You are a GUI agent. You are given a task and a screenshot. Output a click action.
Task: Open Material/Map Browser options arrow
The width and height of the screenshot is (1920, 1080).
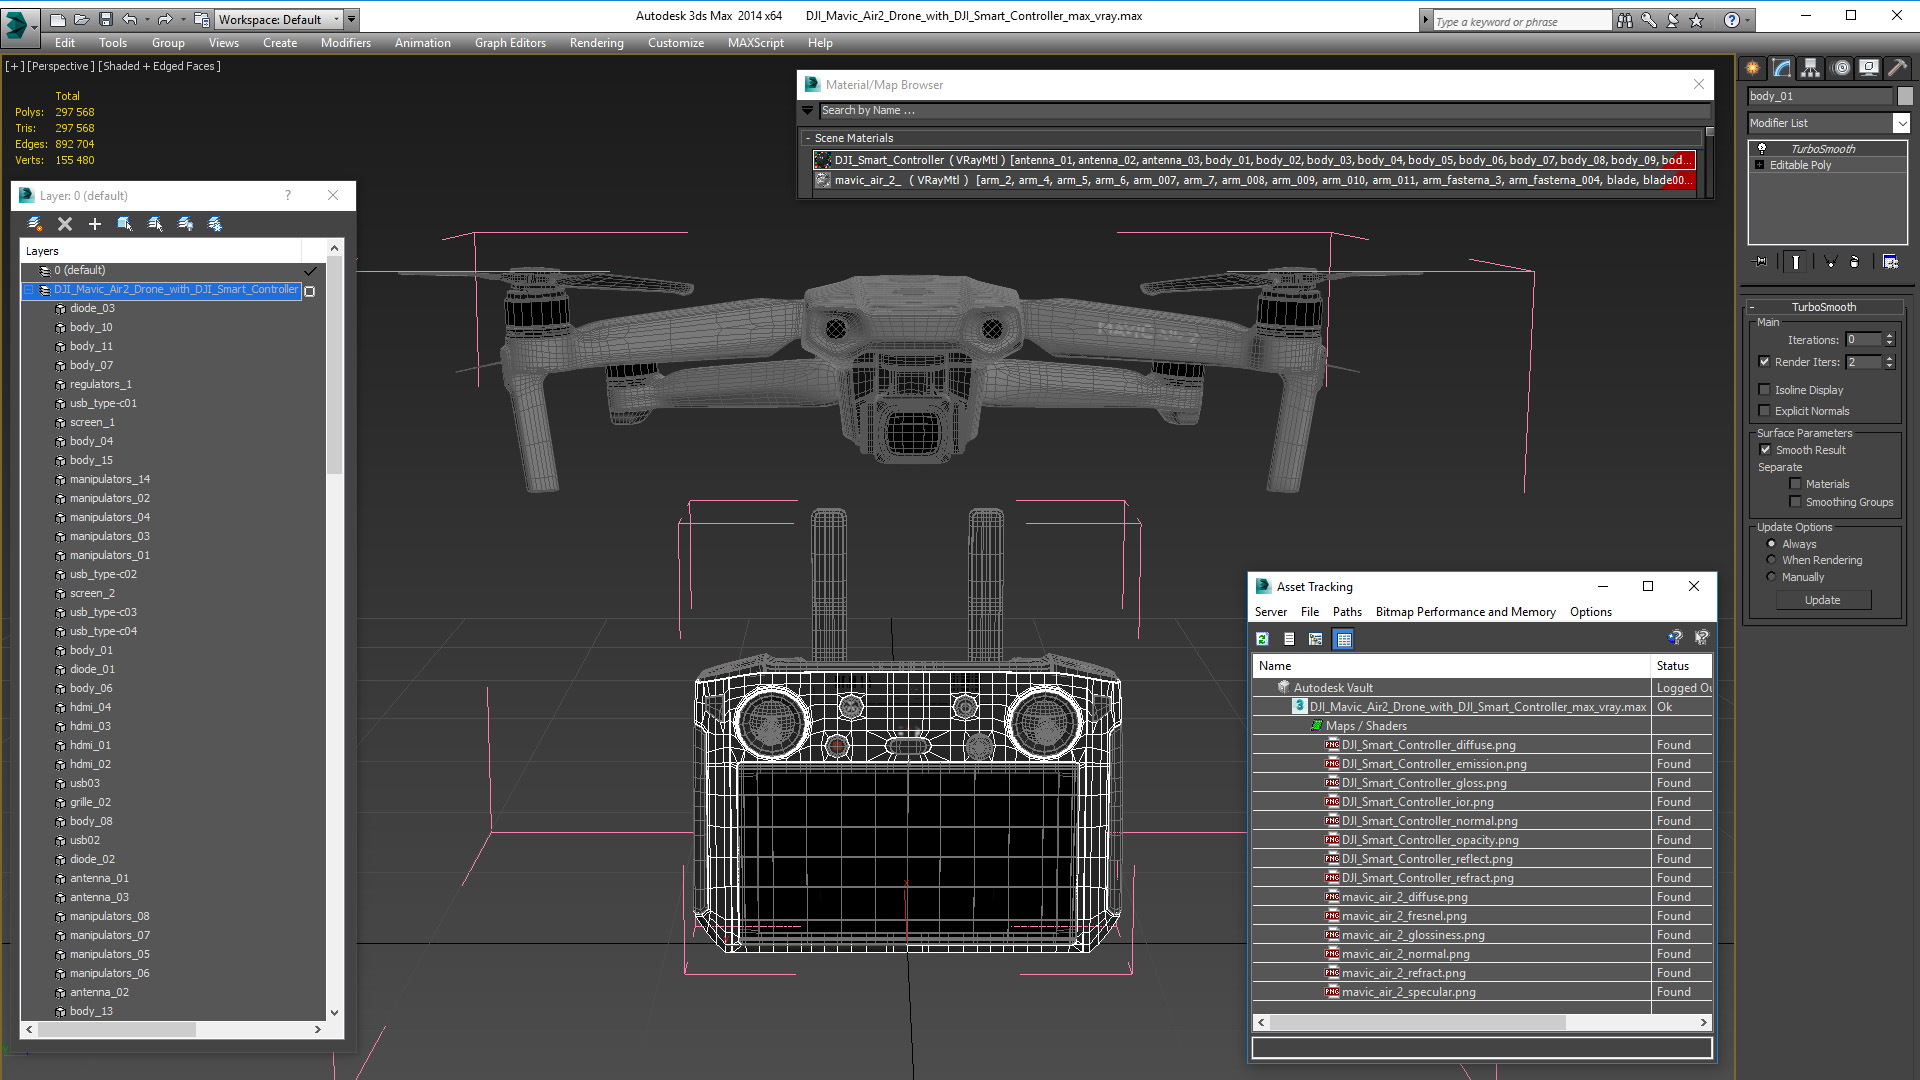coord(808,110)
